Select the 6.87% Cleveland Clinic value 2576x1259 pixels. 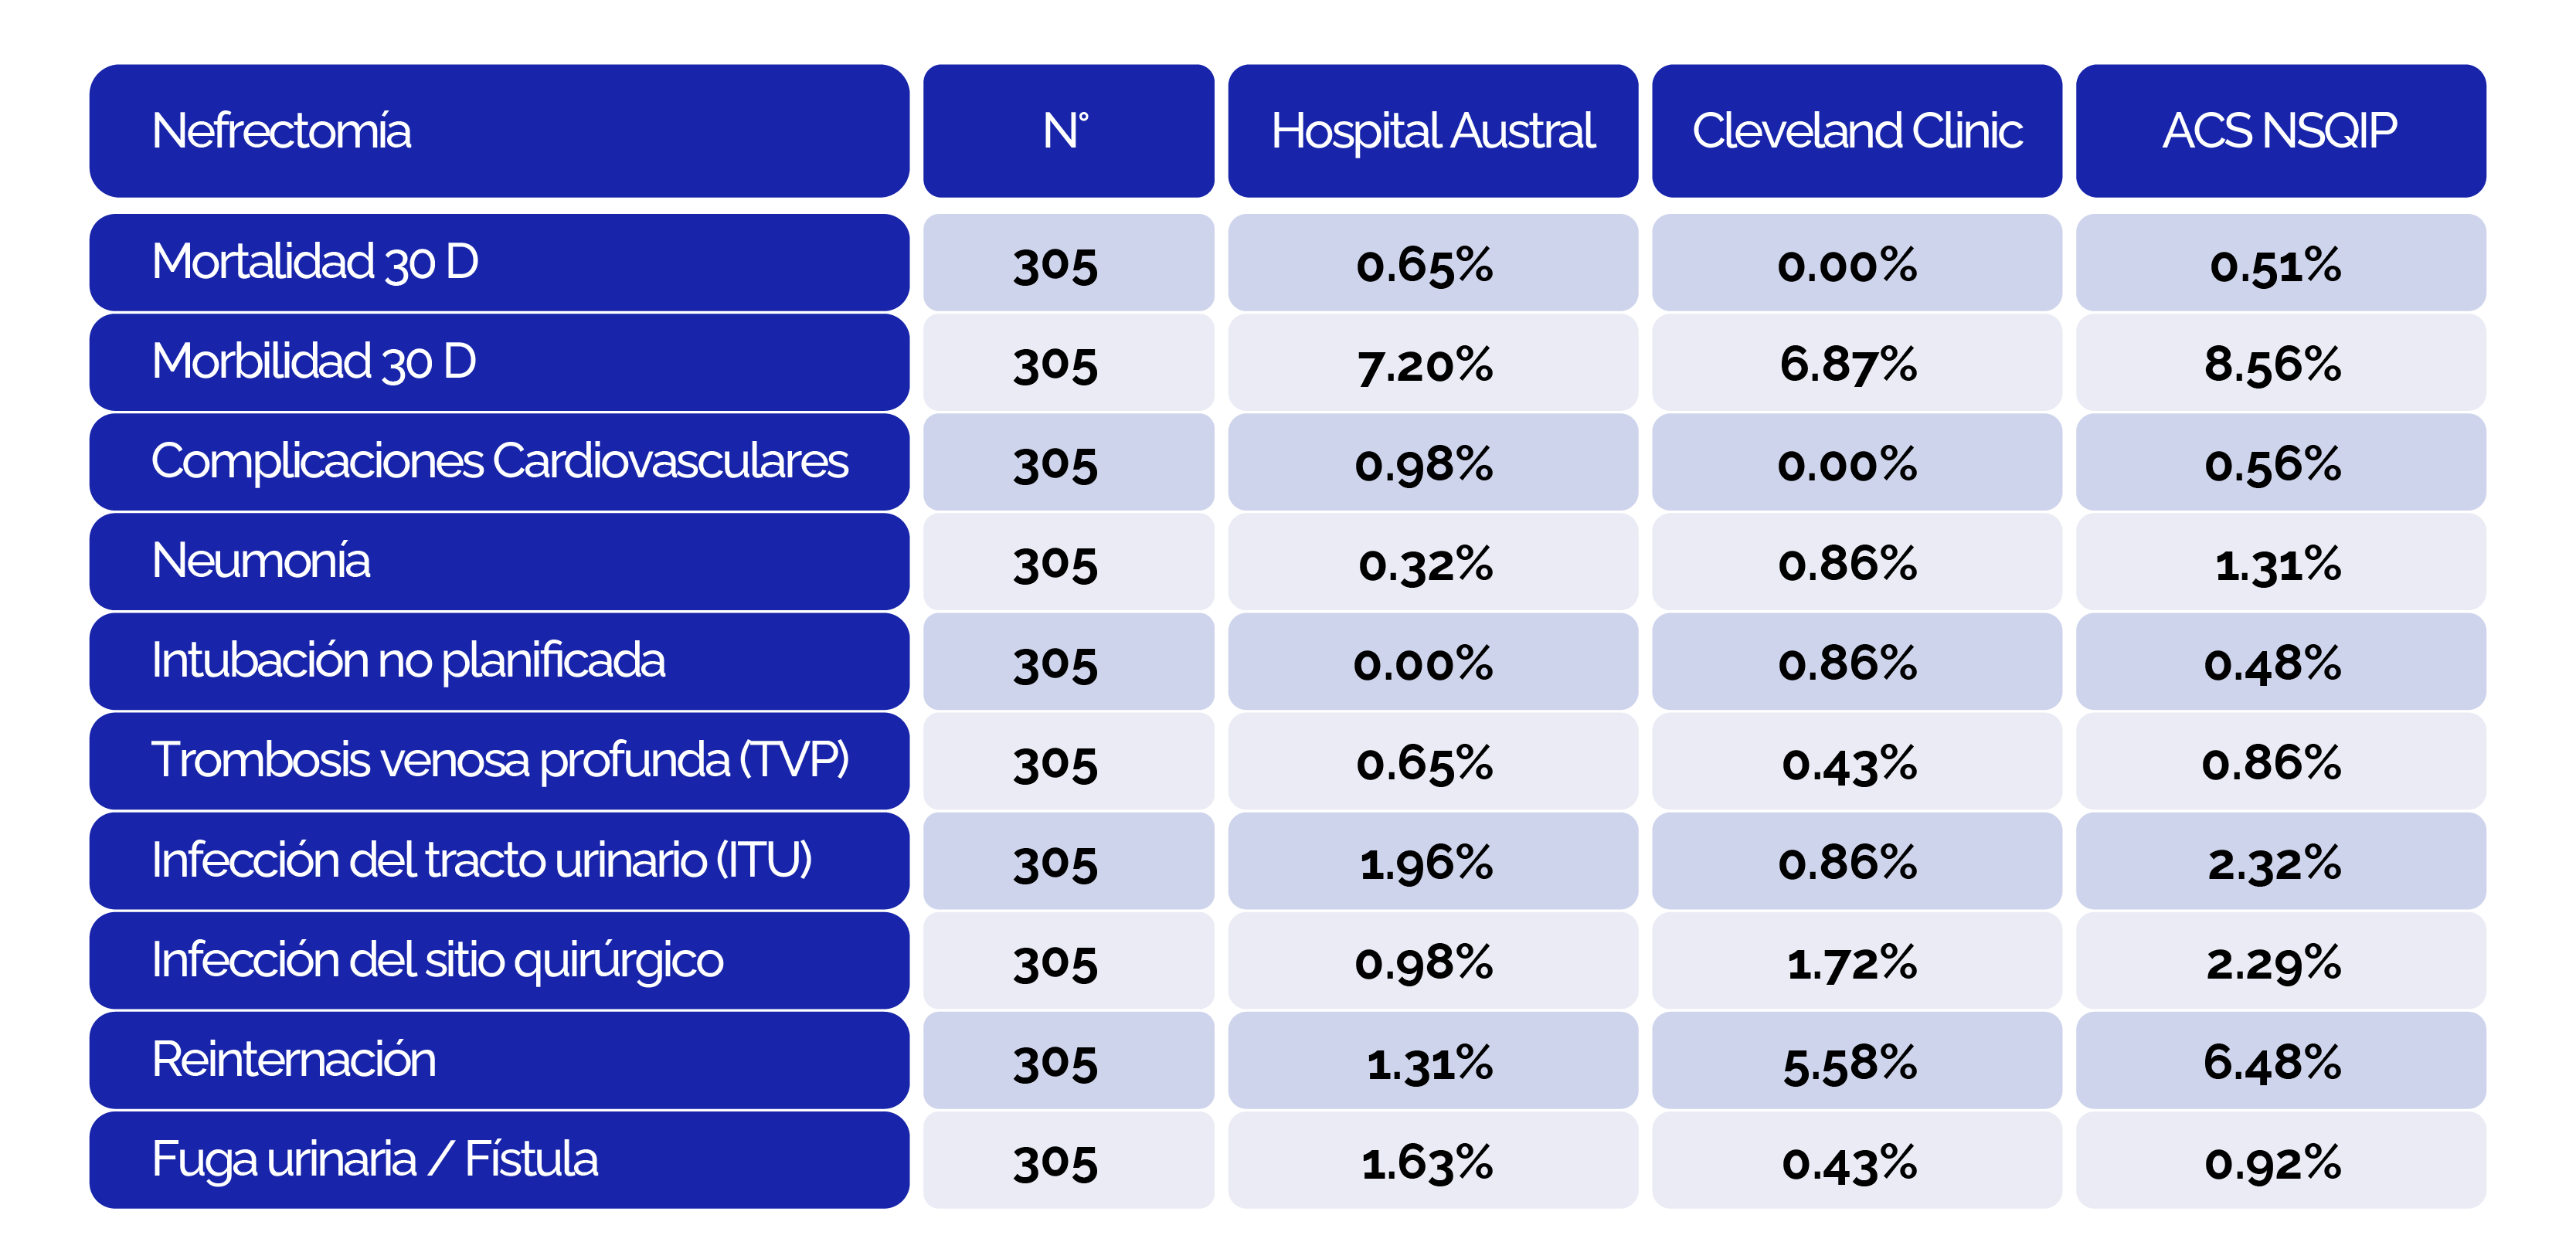tap(1848, 364)
